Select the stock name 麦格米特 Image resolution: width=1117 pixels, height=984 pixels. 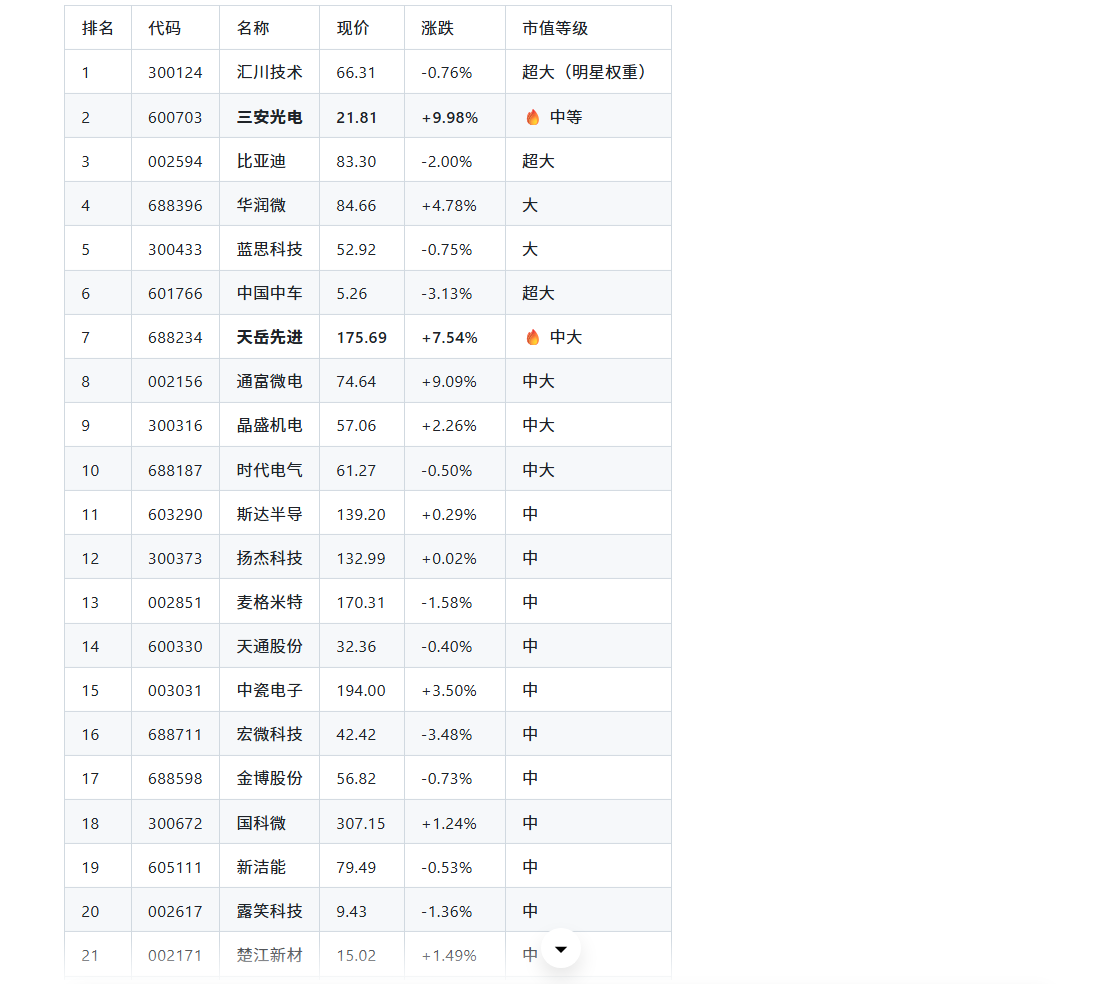click(269, 603)
